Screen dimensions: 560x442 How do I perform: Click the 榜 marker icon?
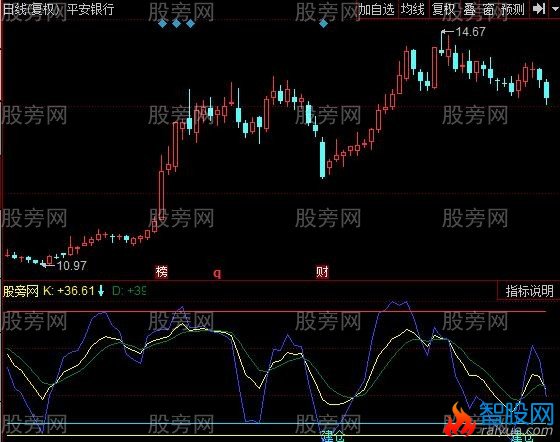pyautogui.click(x=161, y=272)
